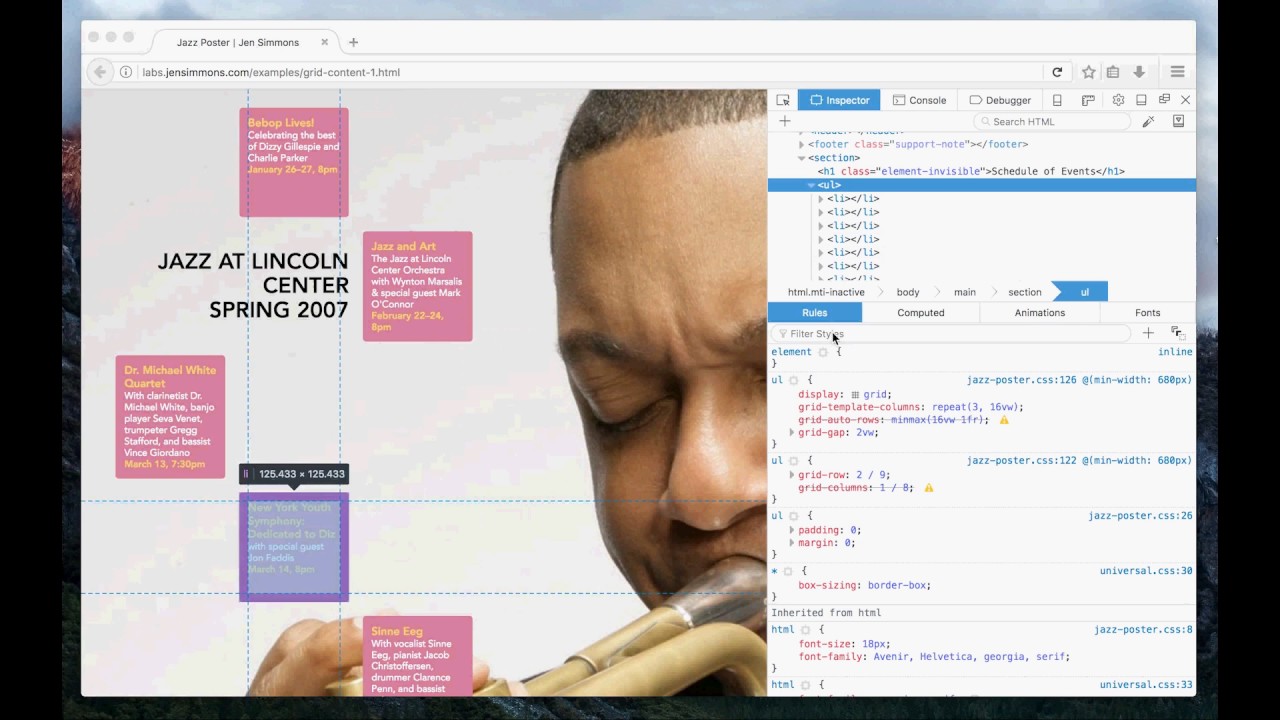Open the library/clipboard toolbar icon
Viewport: 1280px width, 720px height.
coord(1113,72)
